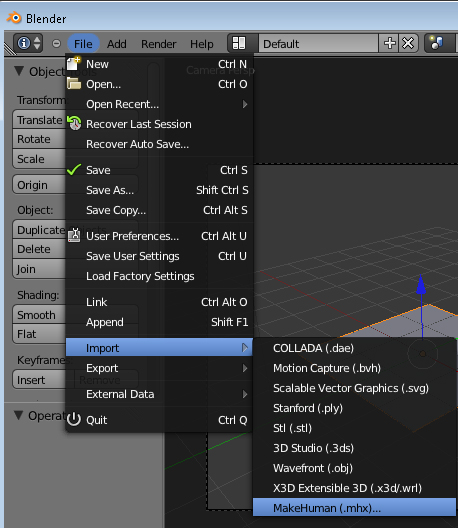This screenshot has height=528, width=458.
Task: Select Recover Last Session
Action: click(159, 124)
